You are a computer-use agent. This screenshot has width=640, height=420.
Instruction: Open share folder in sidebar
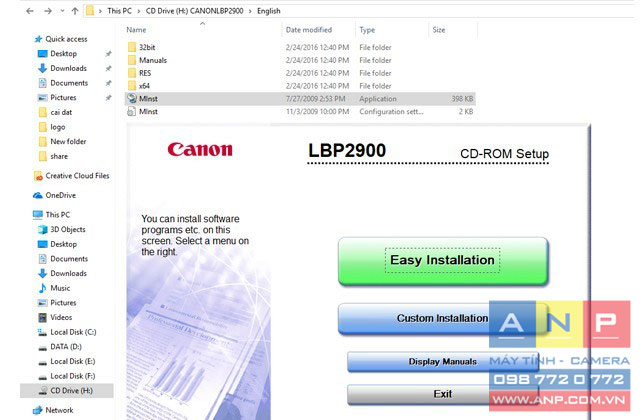[x=53, y=156]
